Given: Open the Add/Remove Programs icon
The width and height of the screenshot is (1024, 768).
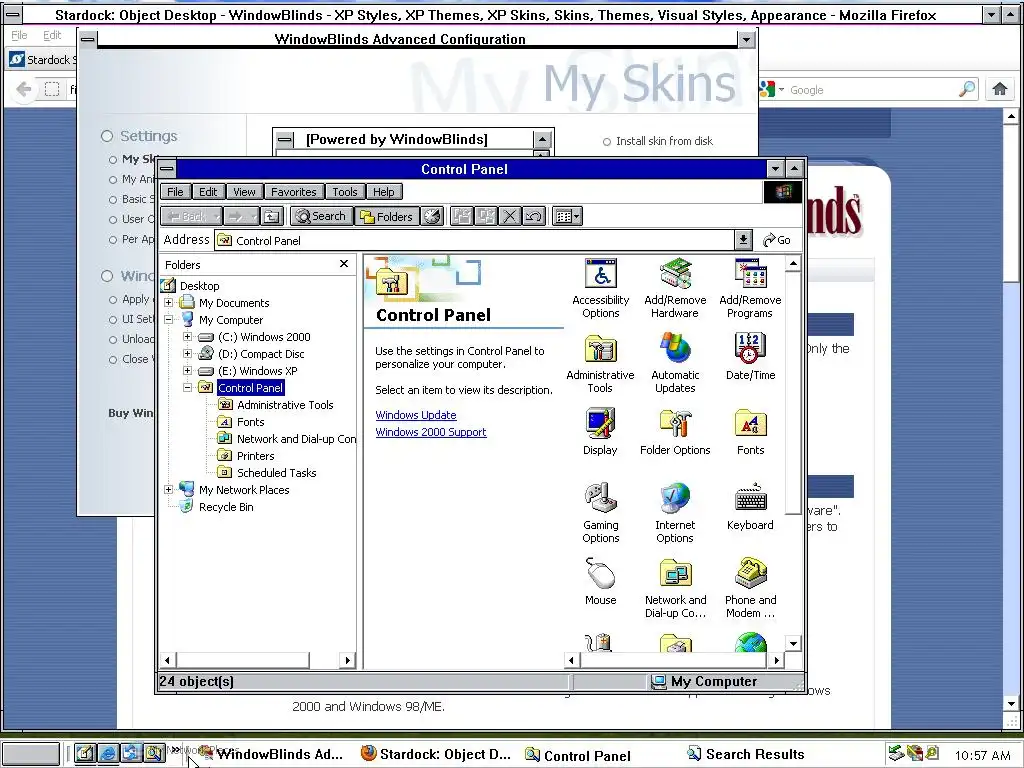Looking at the screenshot, I should [x=750, y=288].
